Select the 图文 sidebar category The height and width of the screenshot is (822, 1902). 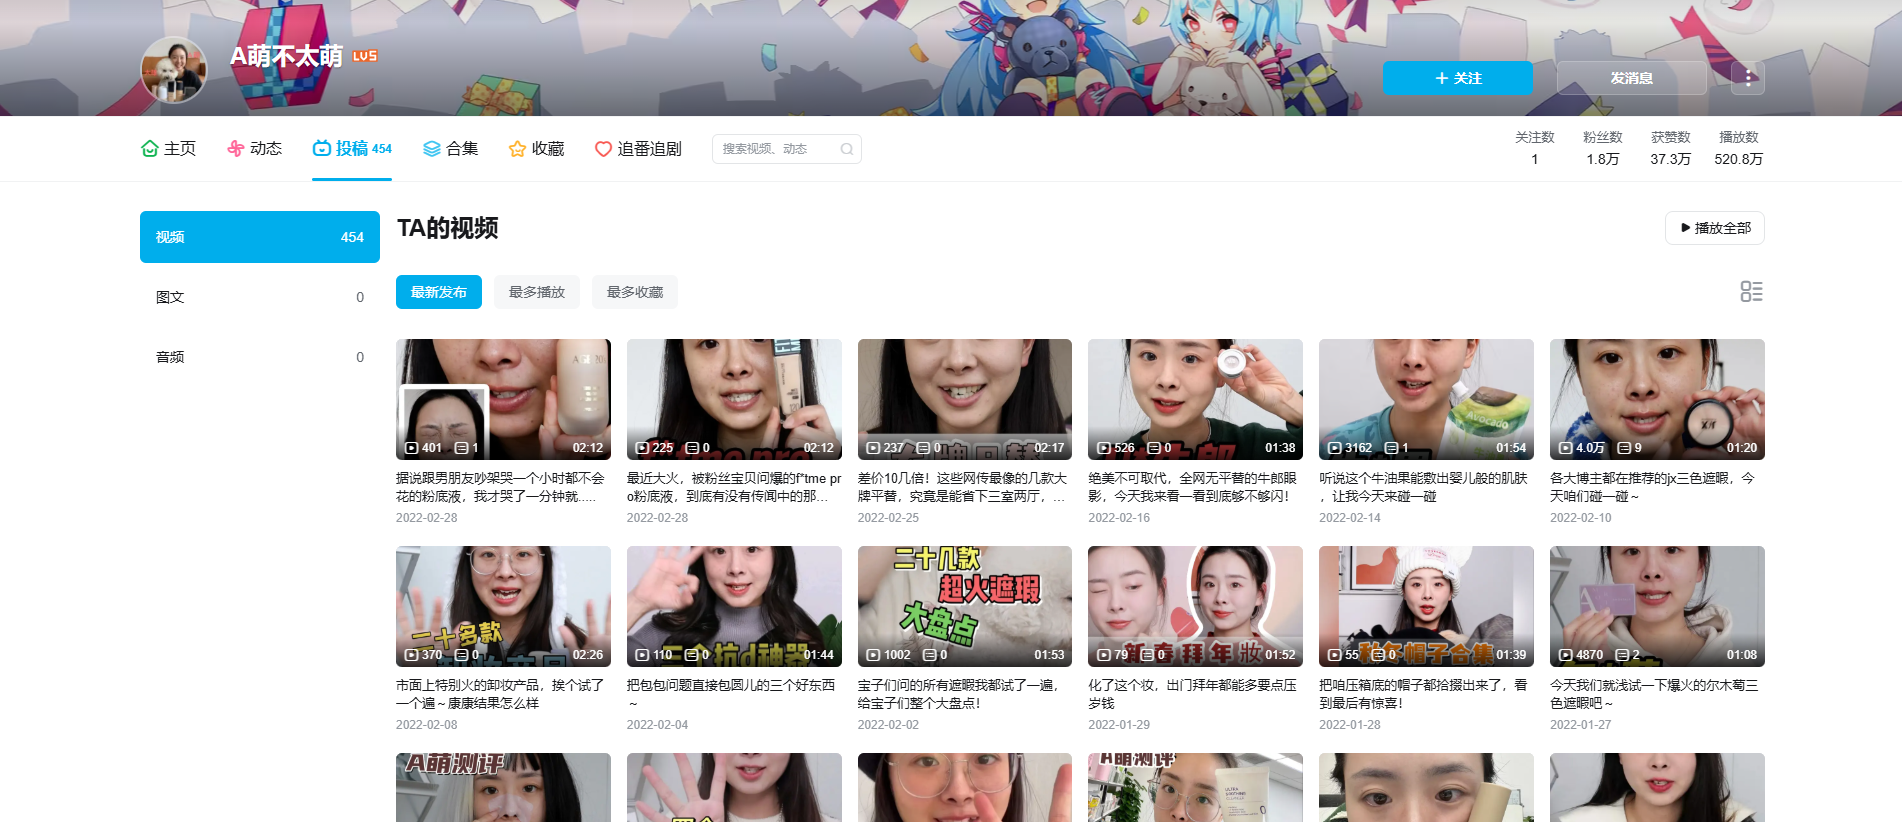[260, 297]
